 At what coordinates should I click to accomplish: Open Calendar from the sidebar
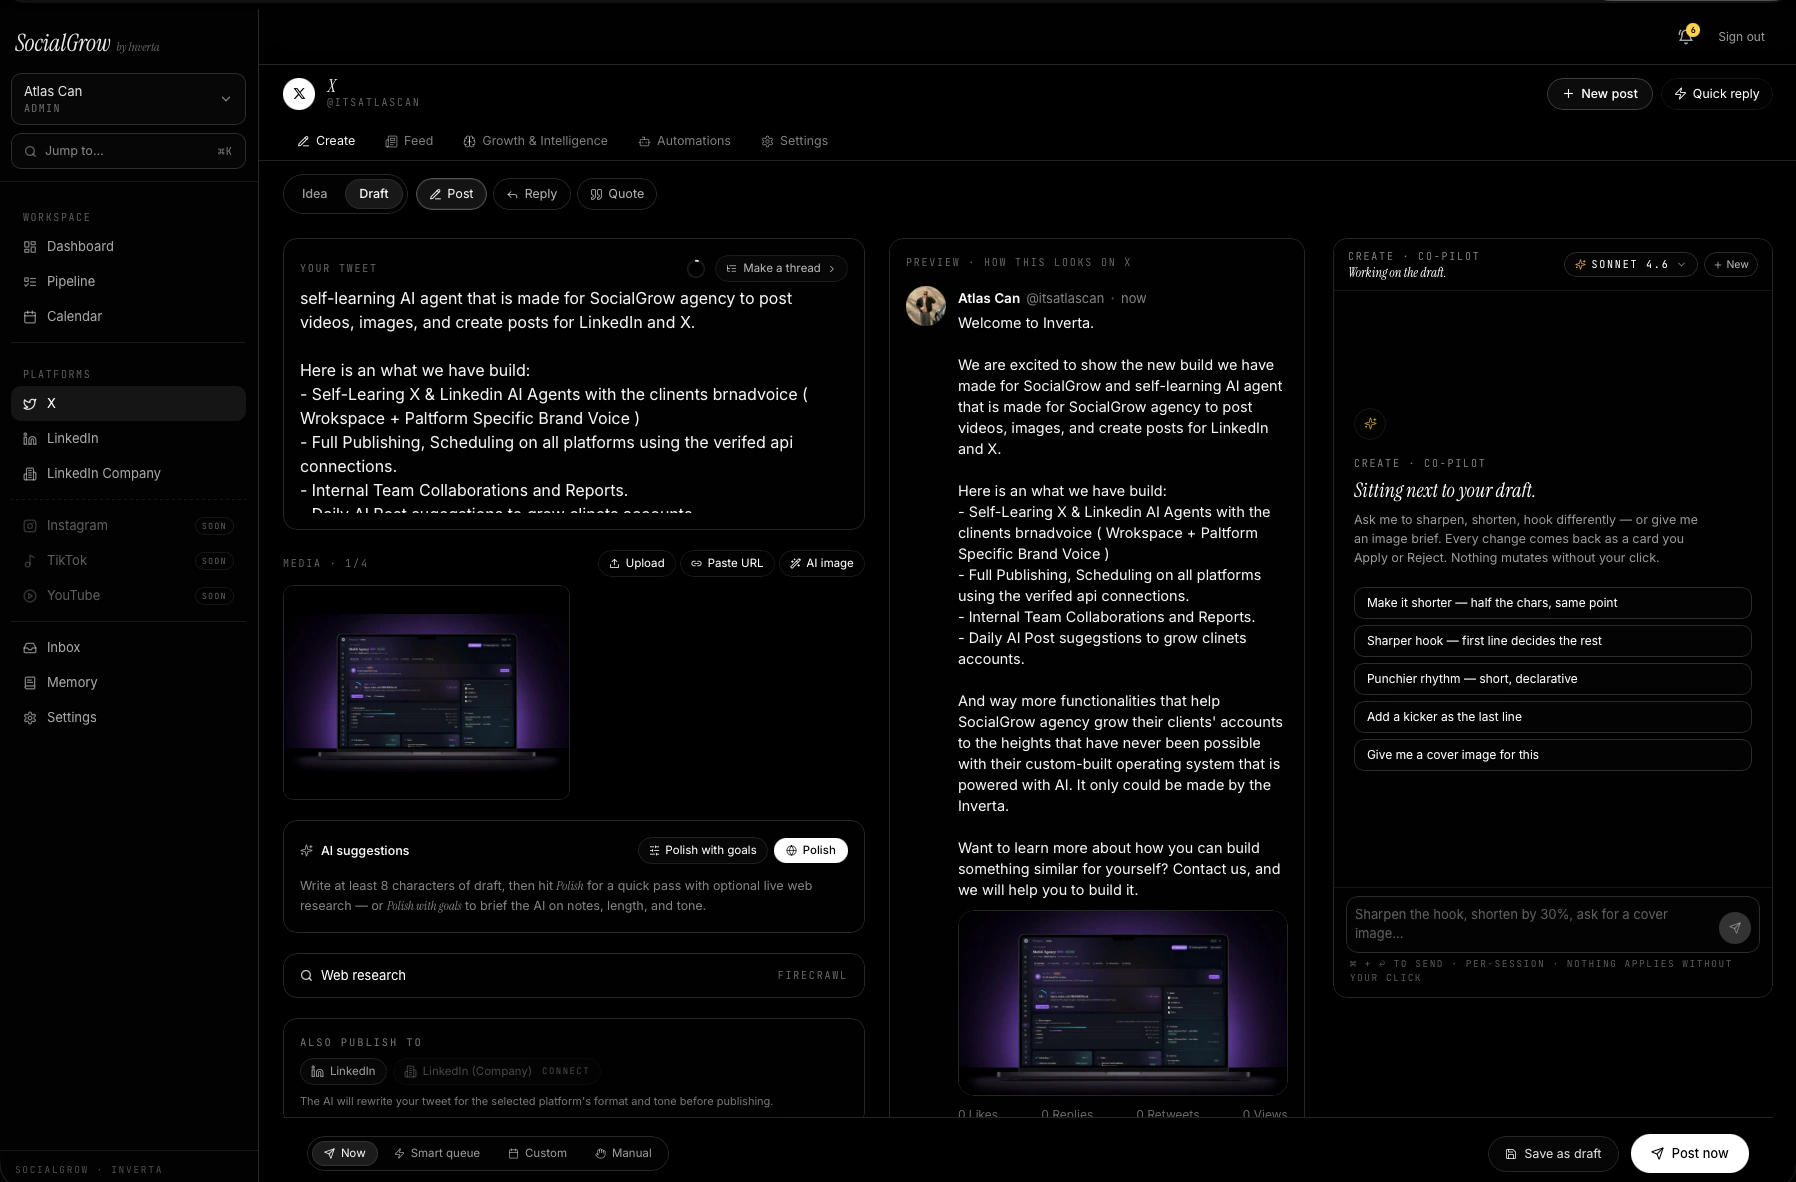128,316
